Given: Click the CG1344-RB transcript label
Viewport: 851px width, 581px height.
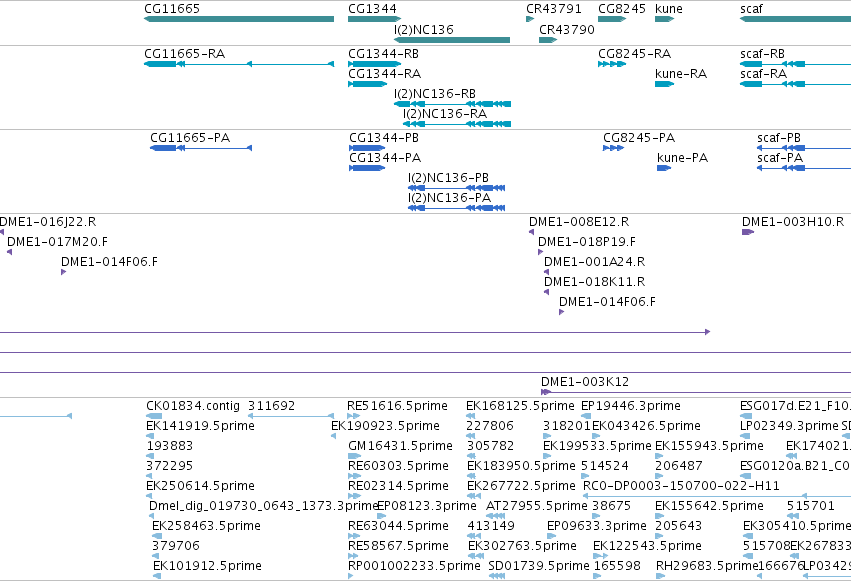Looking at the screenshot, I should click(384, 54).
